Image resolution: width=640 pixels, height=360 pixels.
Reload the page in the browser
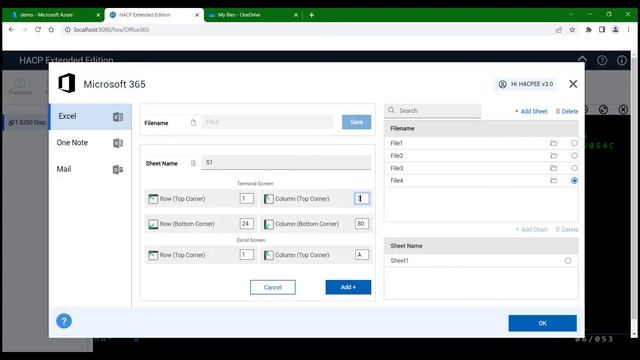coord(38,29)
